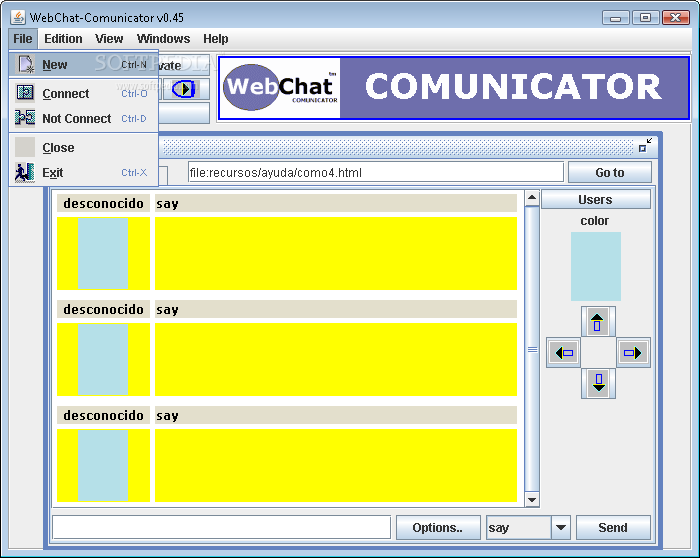Click the second yellow message body
Viewport: 700px width, 558px height.
click(x=336, y=359)
